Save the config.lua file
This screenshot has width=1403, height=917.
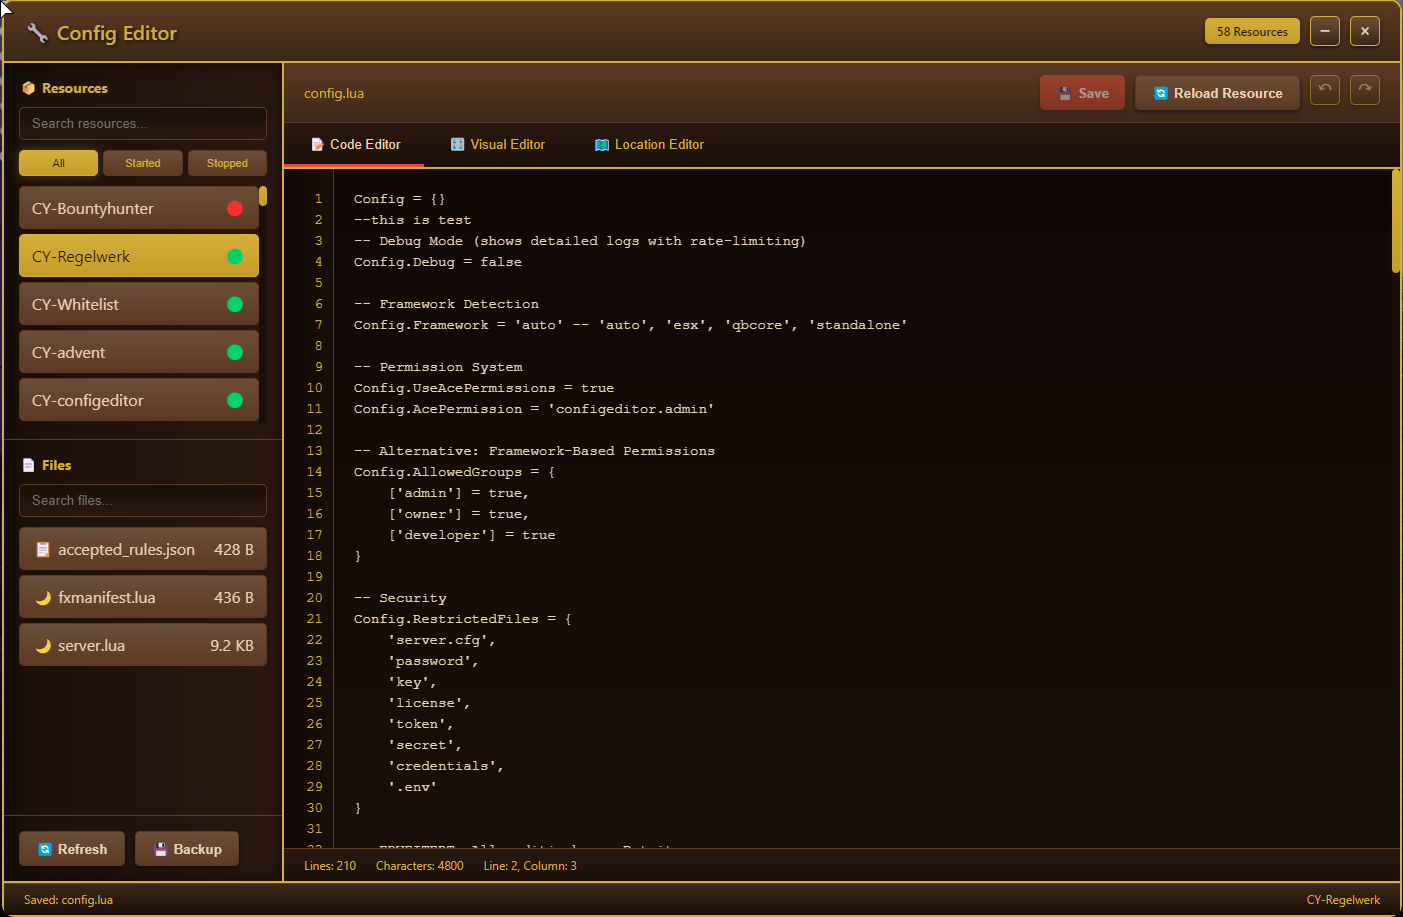pos(1082,93)
